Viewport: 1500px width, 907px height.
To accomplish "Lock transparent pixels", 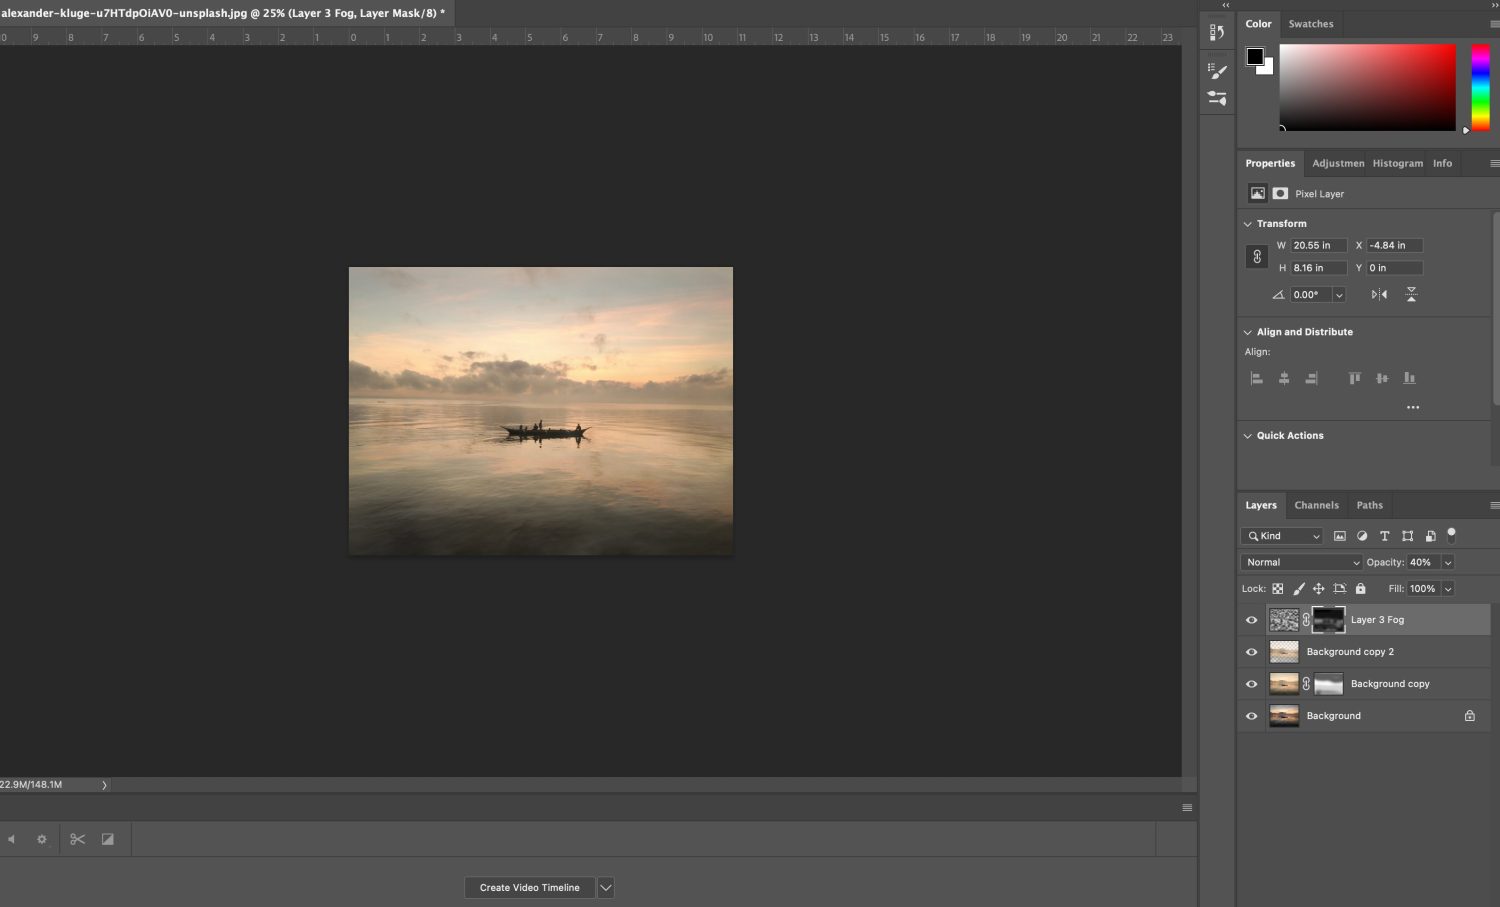I will point(1277,589).
